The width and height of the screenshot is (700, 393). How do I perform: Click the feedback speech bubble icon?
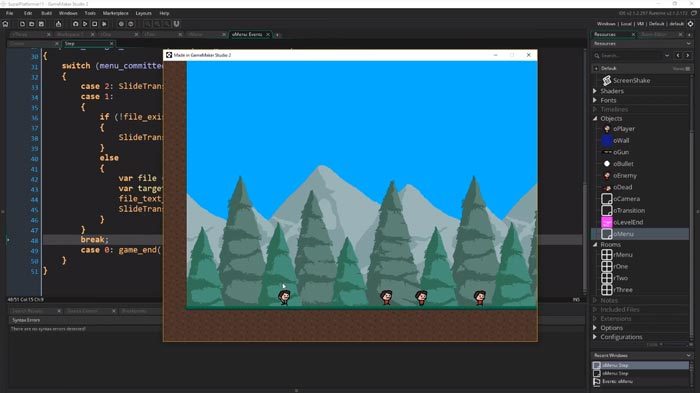point(694,13)
